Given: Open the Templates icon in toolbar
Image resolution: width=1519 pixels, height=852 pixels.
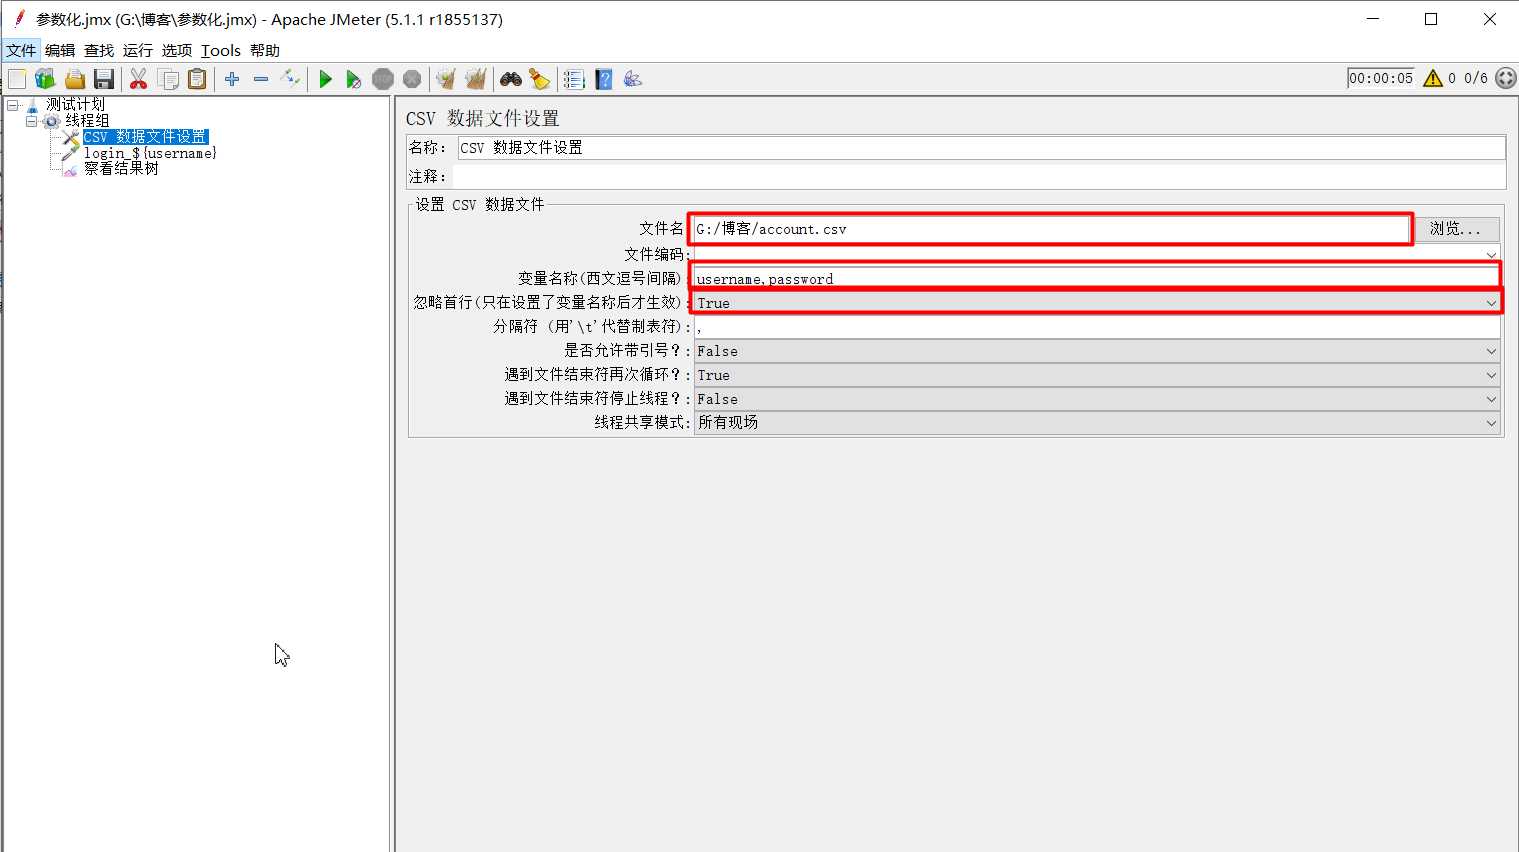Looking at the screenshot, I should (45, 79).
